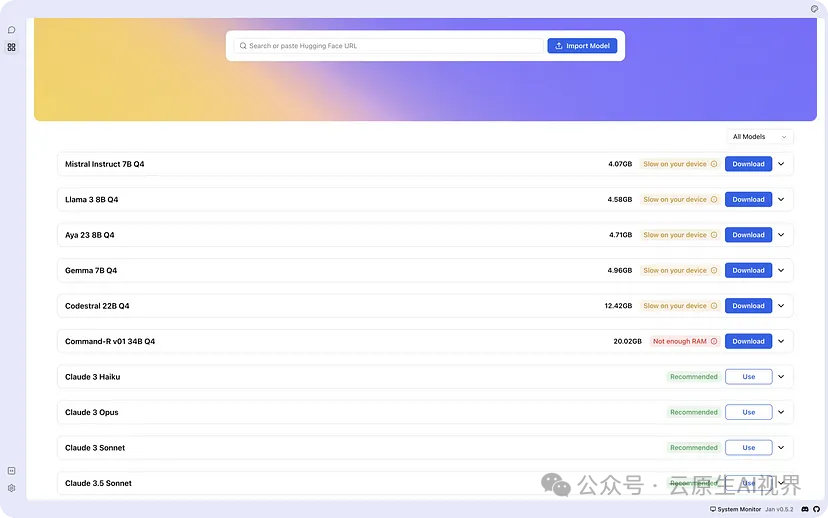Click the 4.58GB size value
The width and height of the screenshot is (828, 518).
[620, 200]
